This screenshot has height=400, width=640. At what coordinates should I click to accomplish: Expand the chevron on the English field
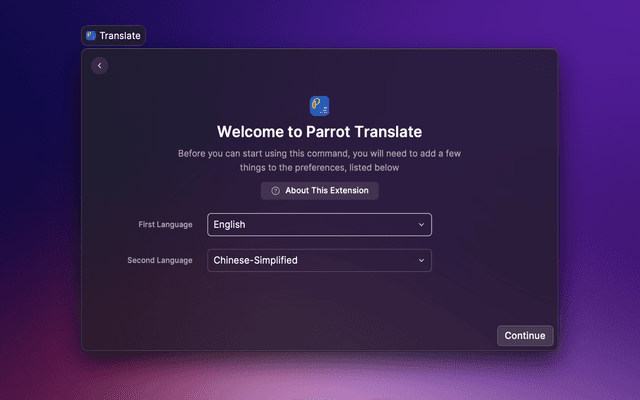[421, 225]
